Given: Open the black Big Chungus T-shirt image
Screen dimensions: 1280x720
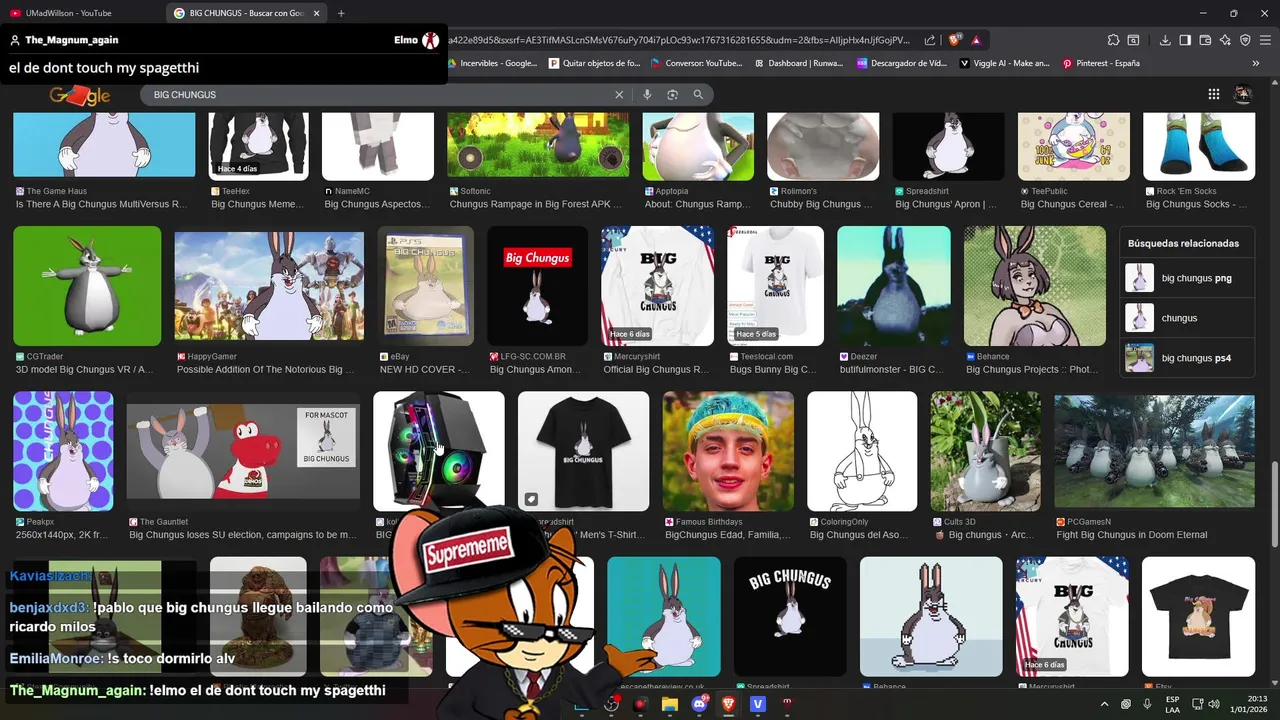Looking at the screenshot, I should pos(583,451).
